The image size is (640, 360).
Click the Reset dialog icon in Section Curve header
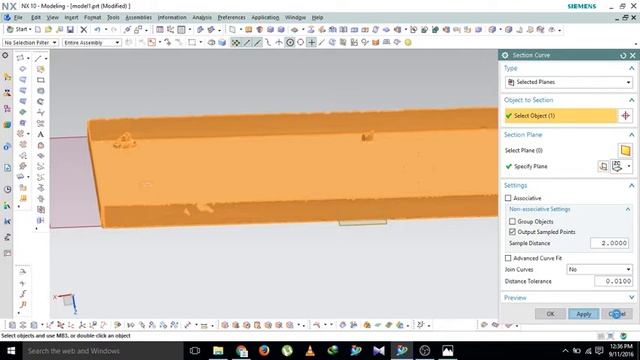pyautogui.click(x=623, y=55)
